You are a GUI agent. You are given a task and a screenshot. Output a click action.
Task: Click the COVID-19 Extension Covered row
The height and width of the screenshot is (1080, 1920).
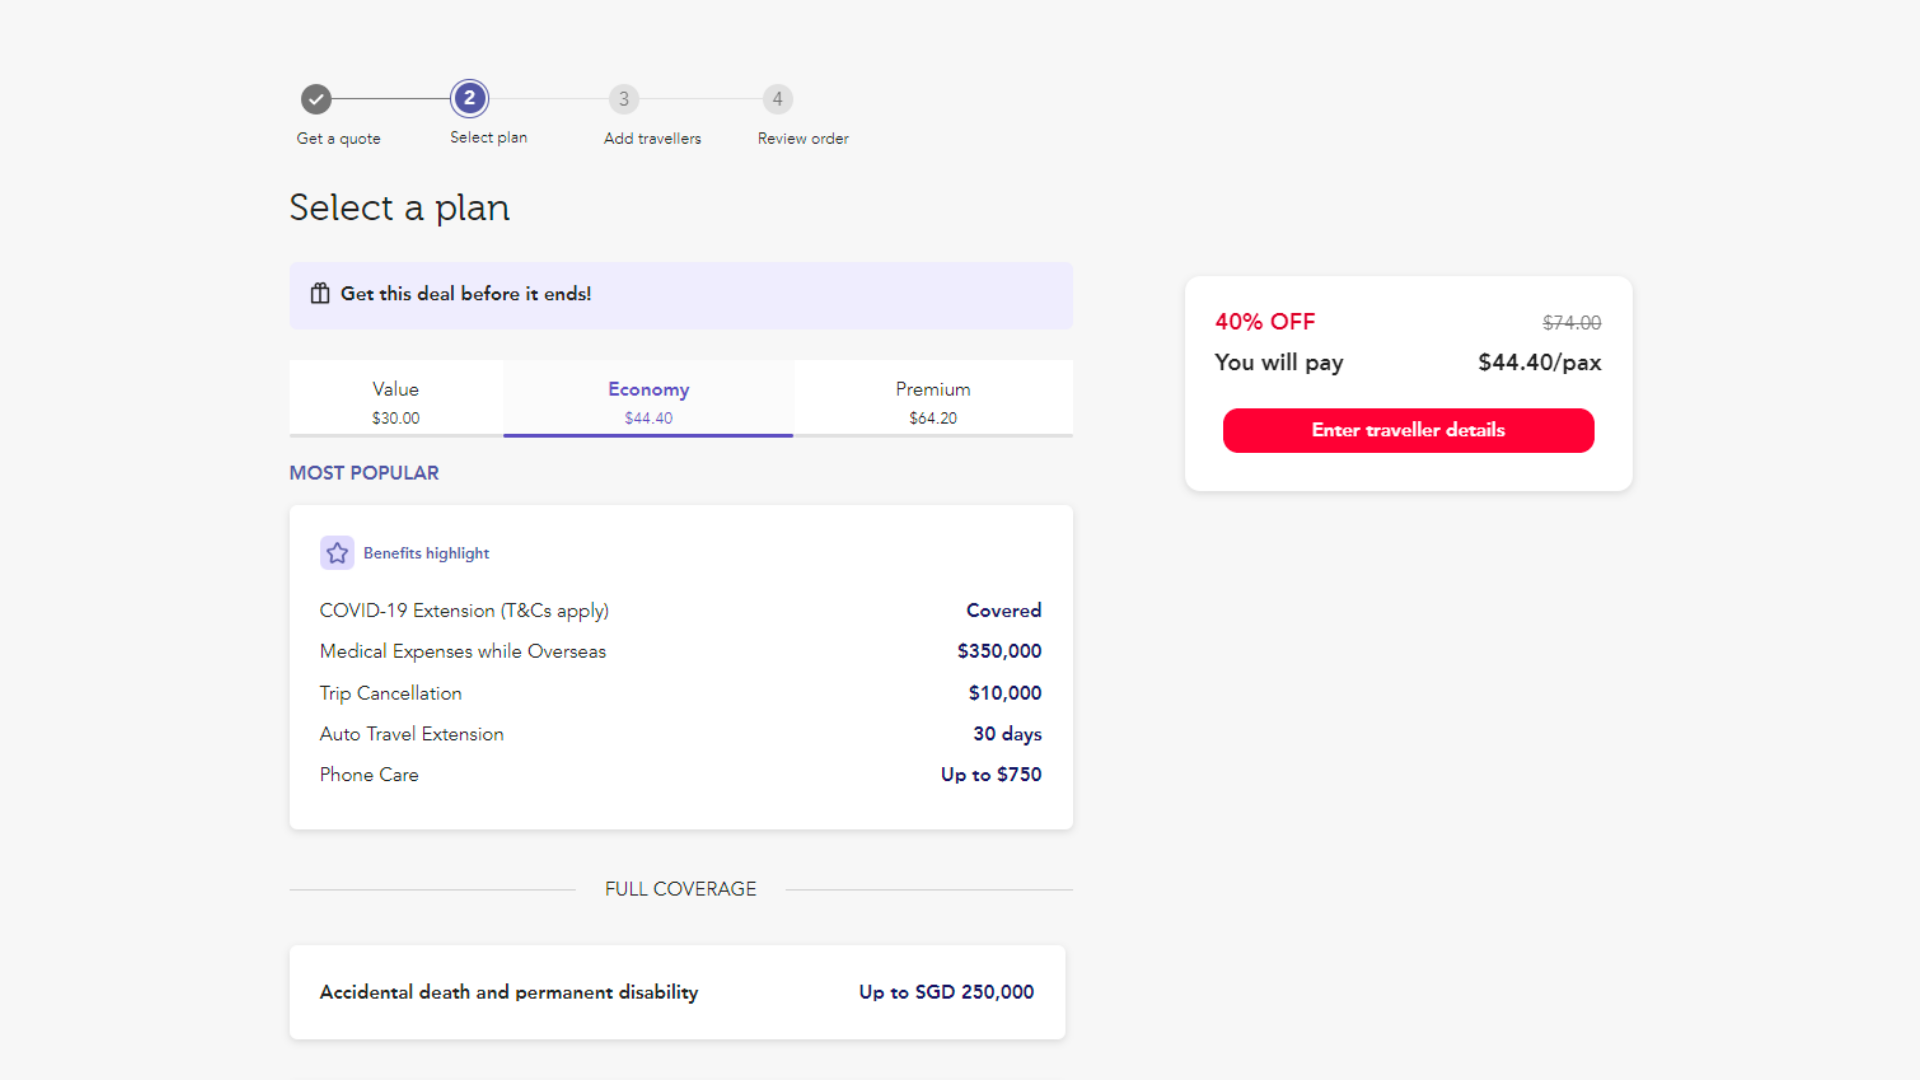680,610
